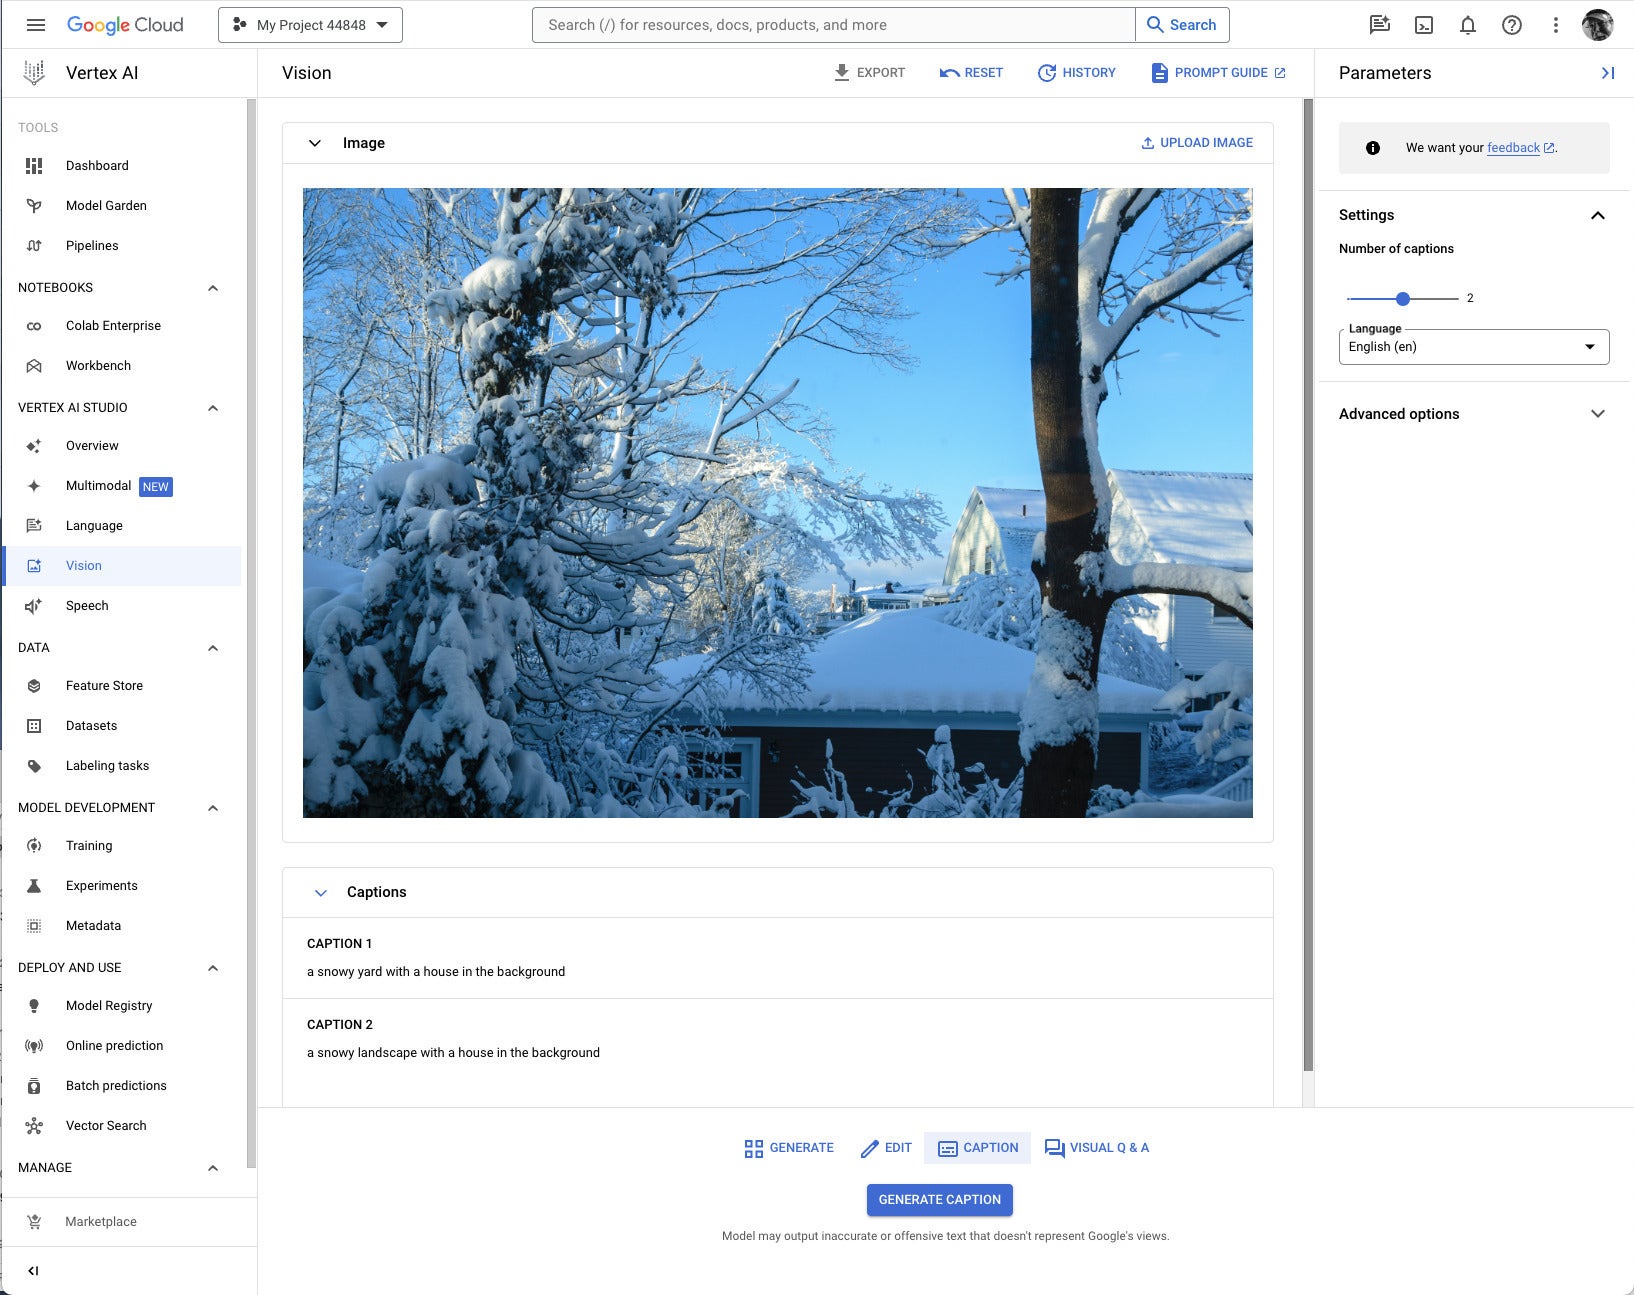Click the Online prediction icon
Image resolution: width=1634 pixels, height=1295 pixels.
(34, 1046)
